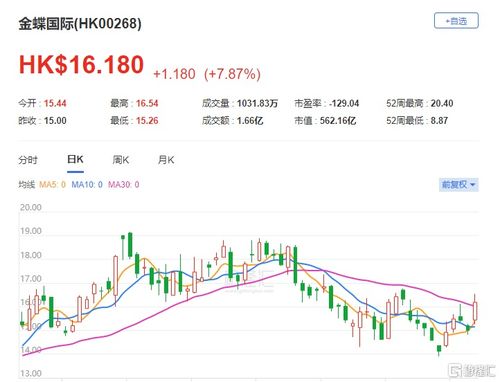Click the current price HK$16.180
Screen dimensions: 500x382
tap(81, 65)
